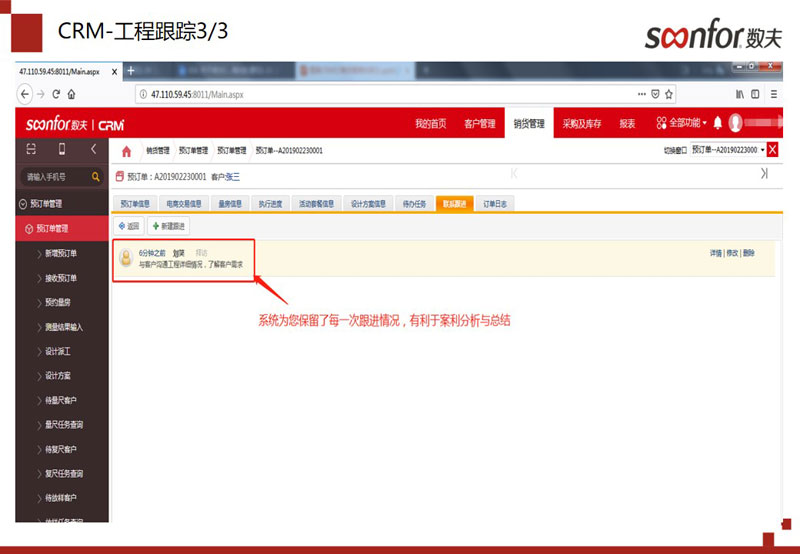Click the search magnifier in phone number box
Screen dimensions: 800x554
pyautogui.click(x=96, y=177)
